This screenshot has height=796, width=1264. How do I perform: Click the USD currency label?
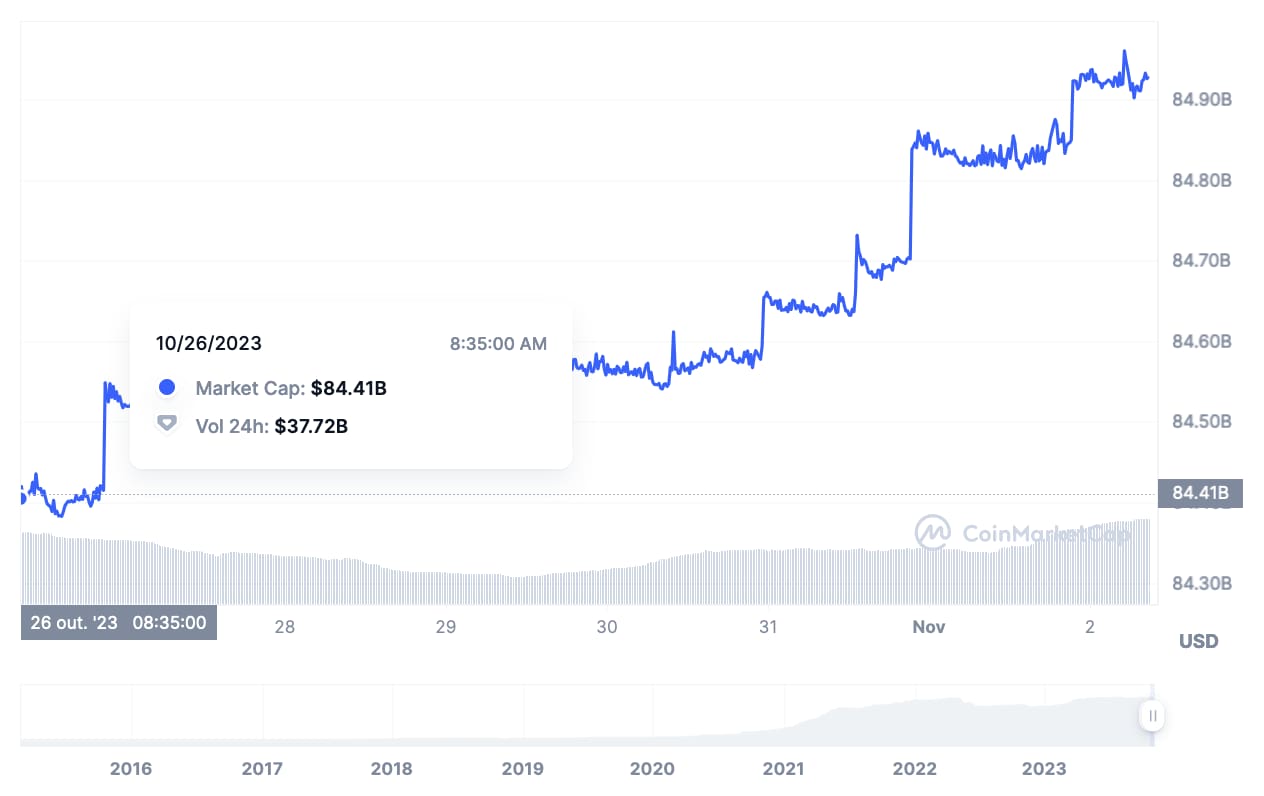[1197, 641]
